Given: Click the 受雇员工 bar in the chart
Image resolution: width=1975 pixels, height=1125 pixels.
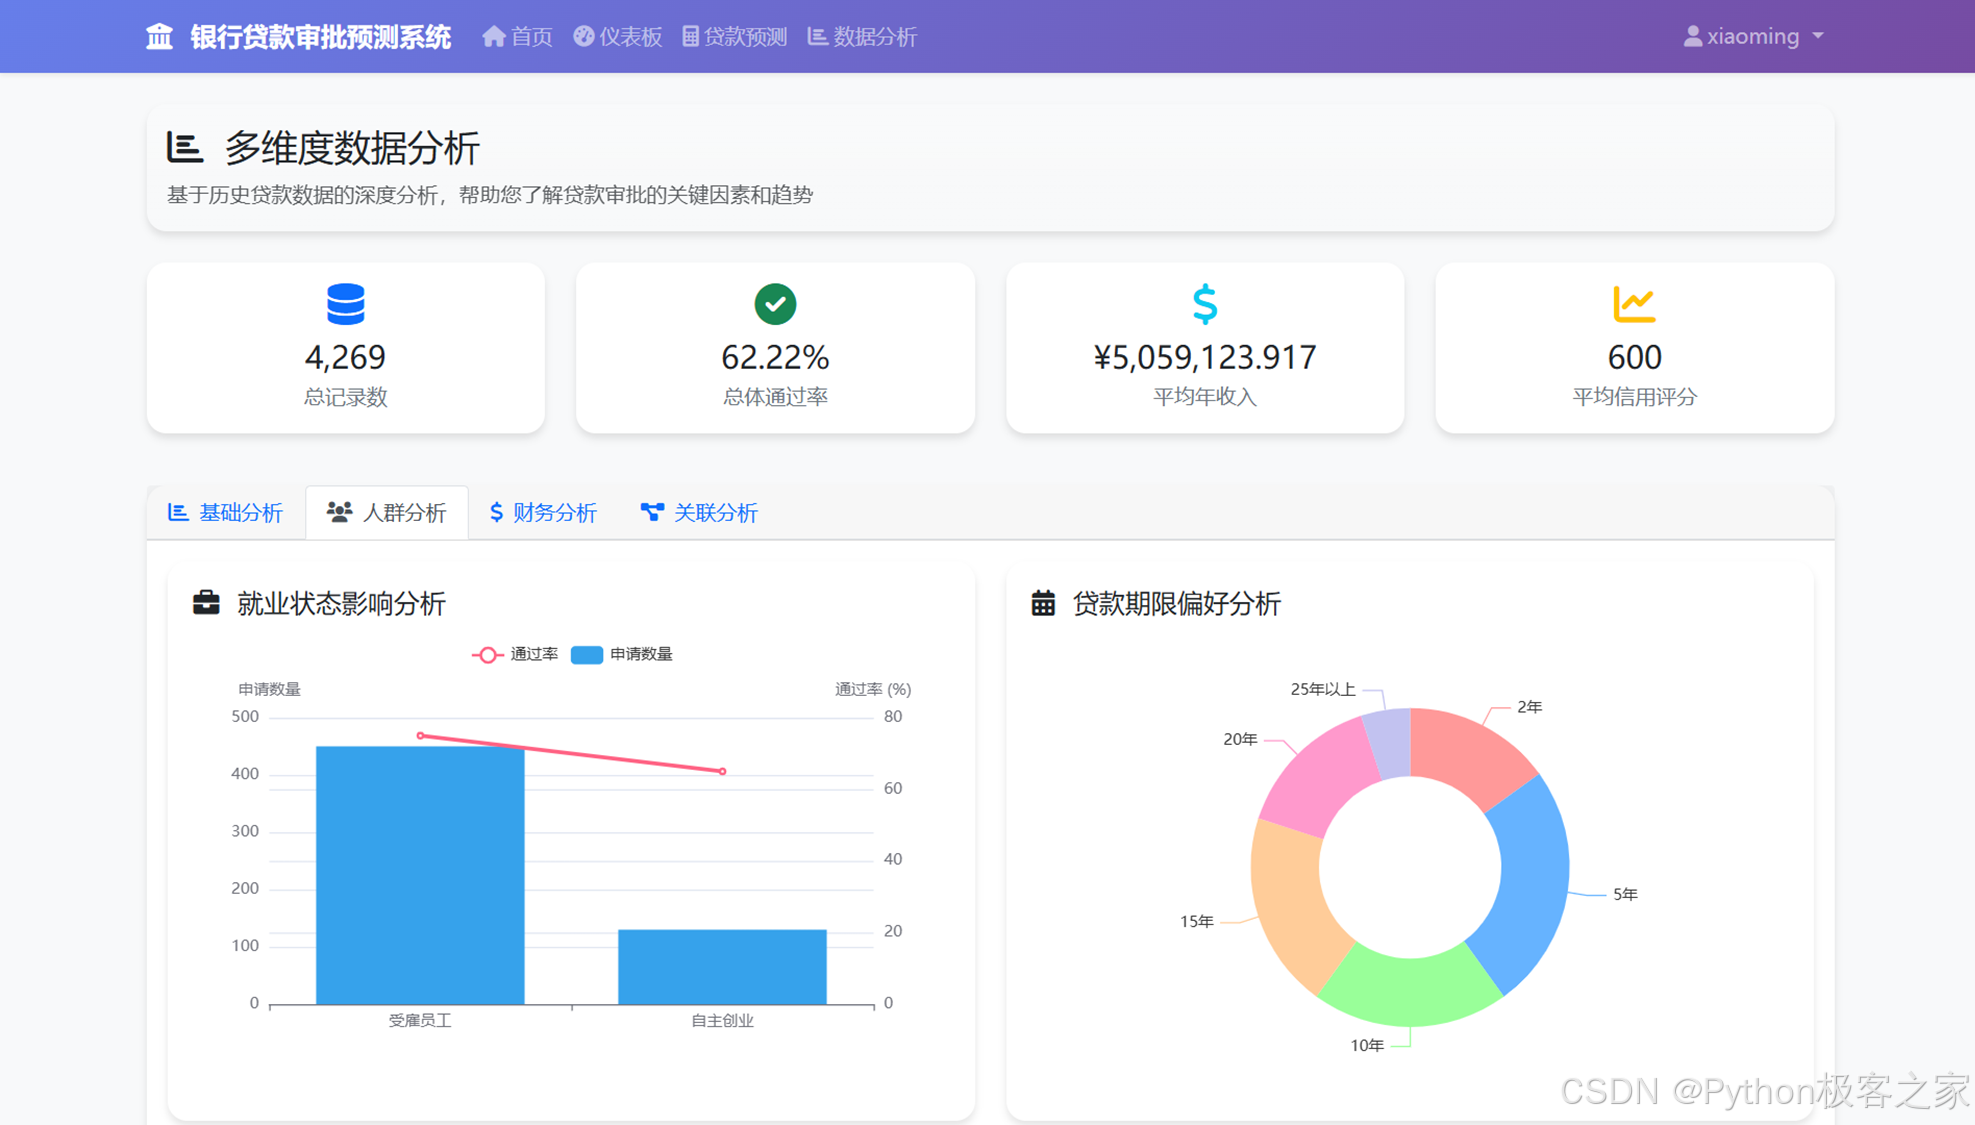Looking at the screenshot, I should click(420, 875).
